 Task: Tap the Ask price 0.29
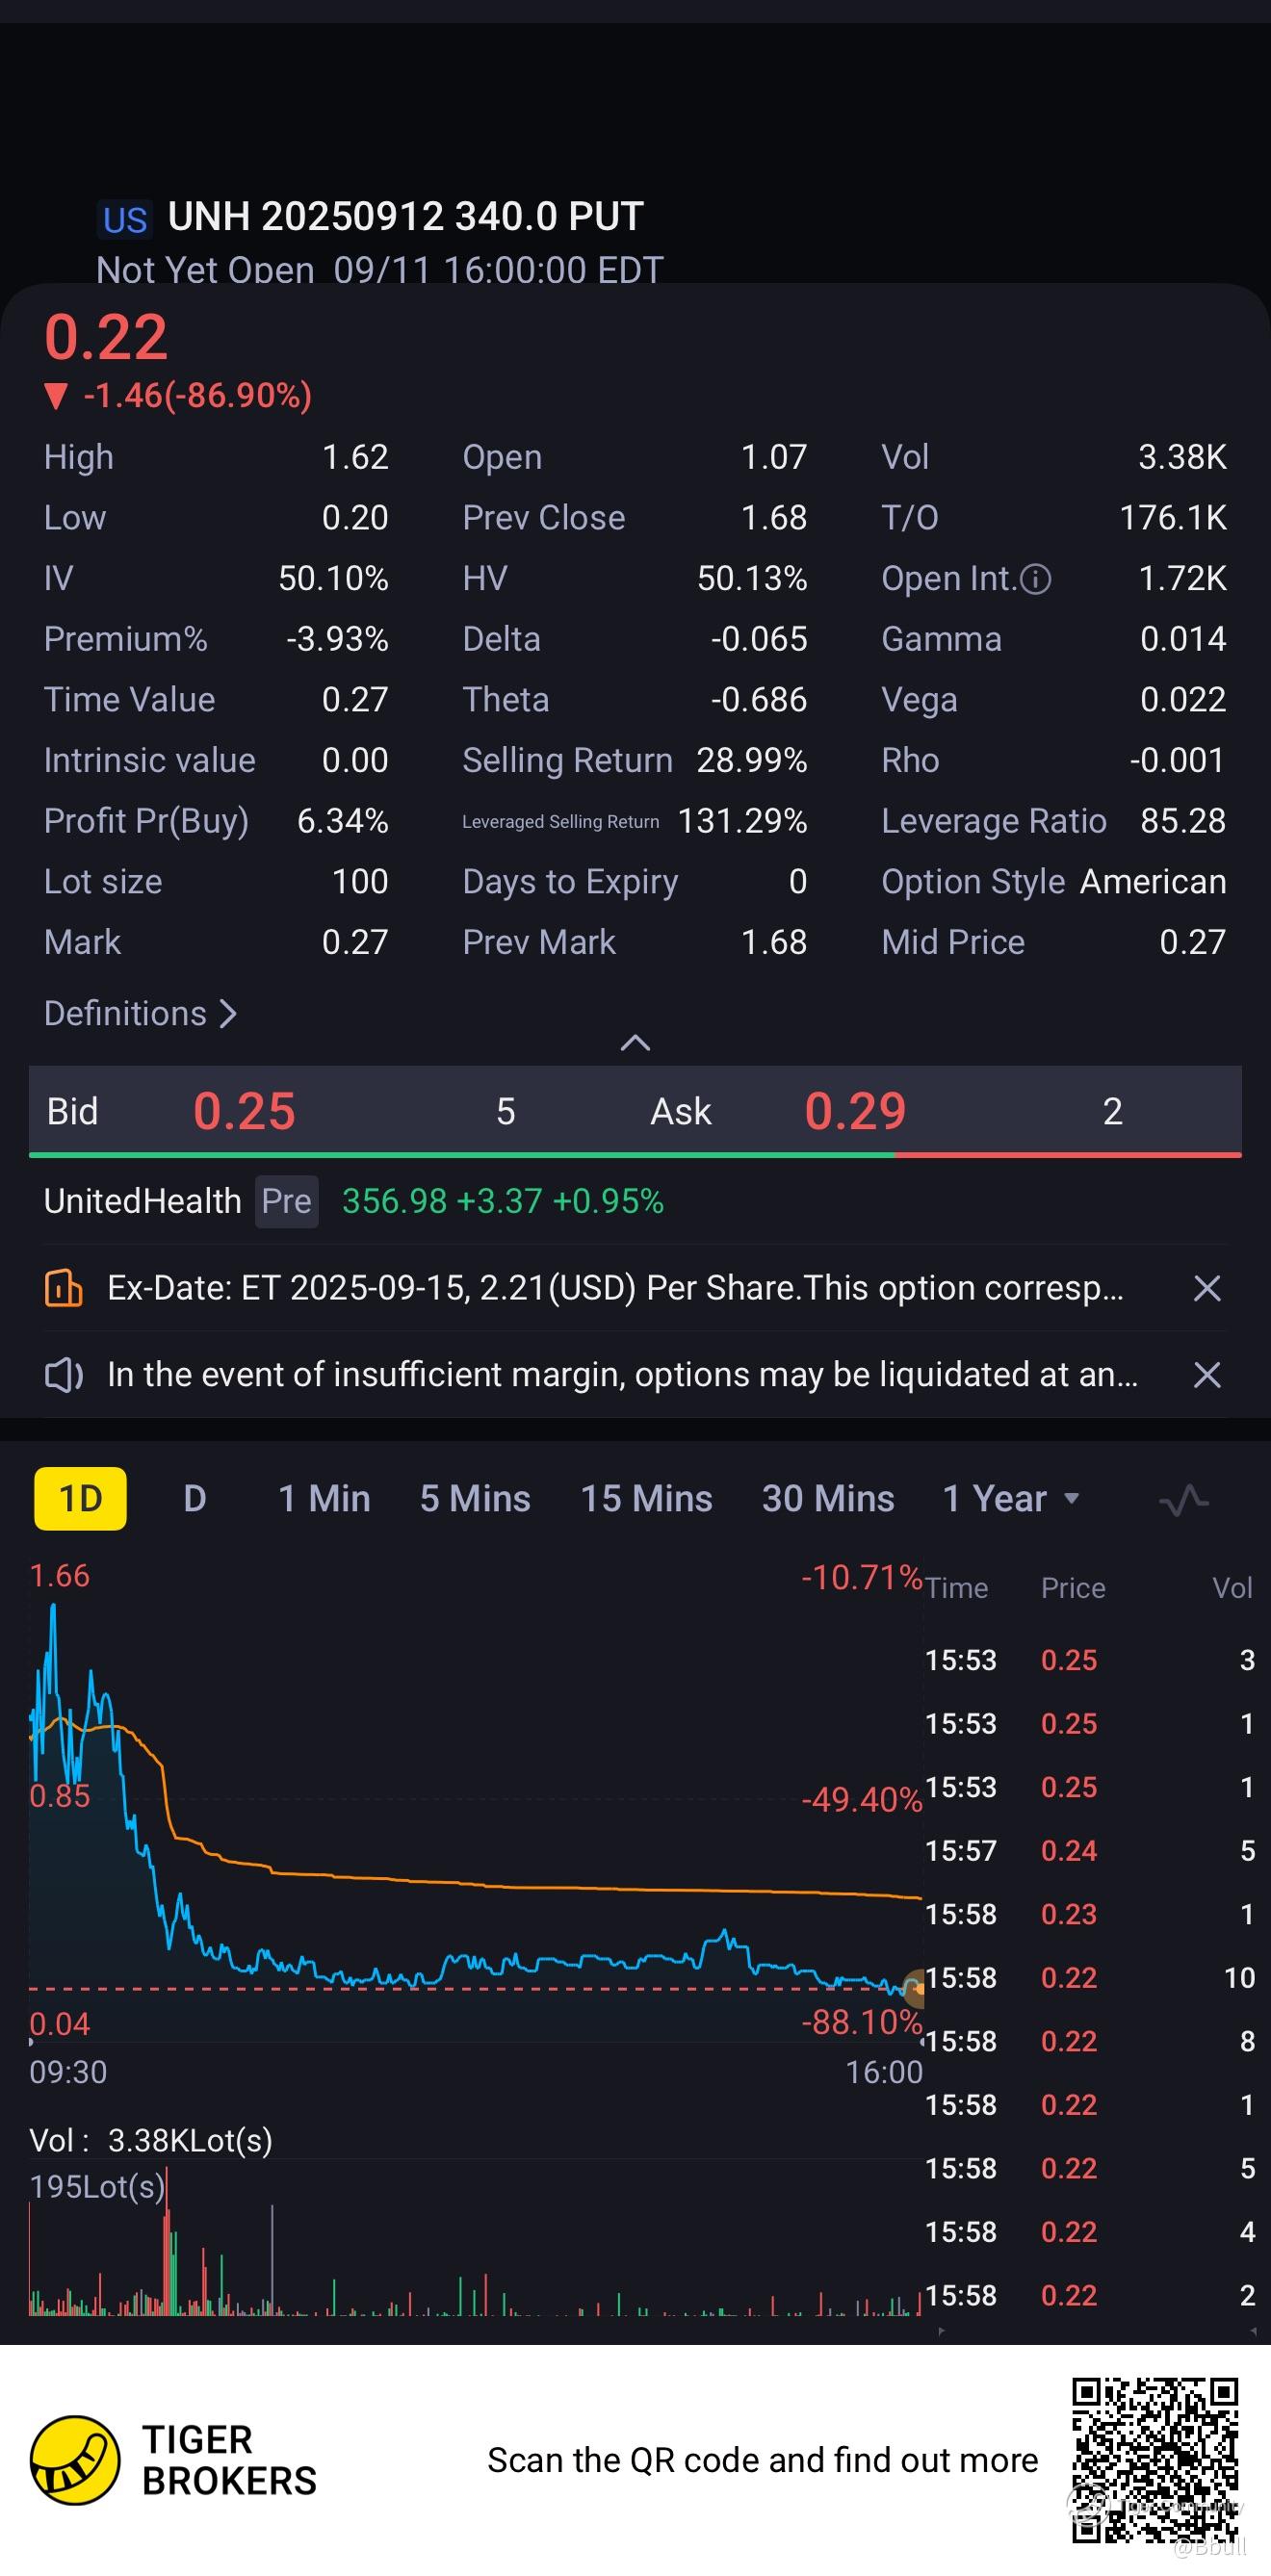[x=855, y=1111]
